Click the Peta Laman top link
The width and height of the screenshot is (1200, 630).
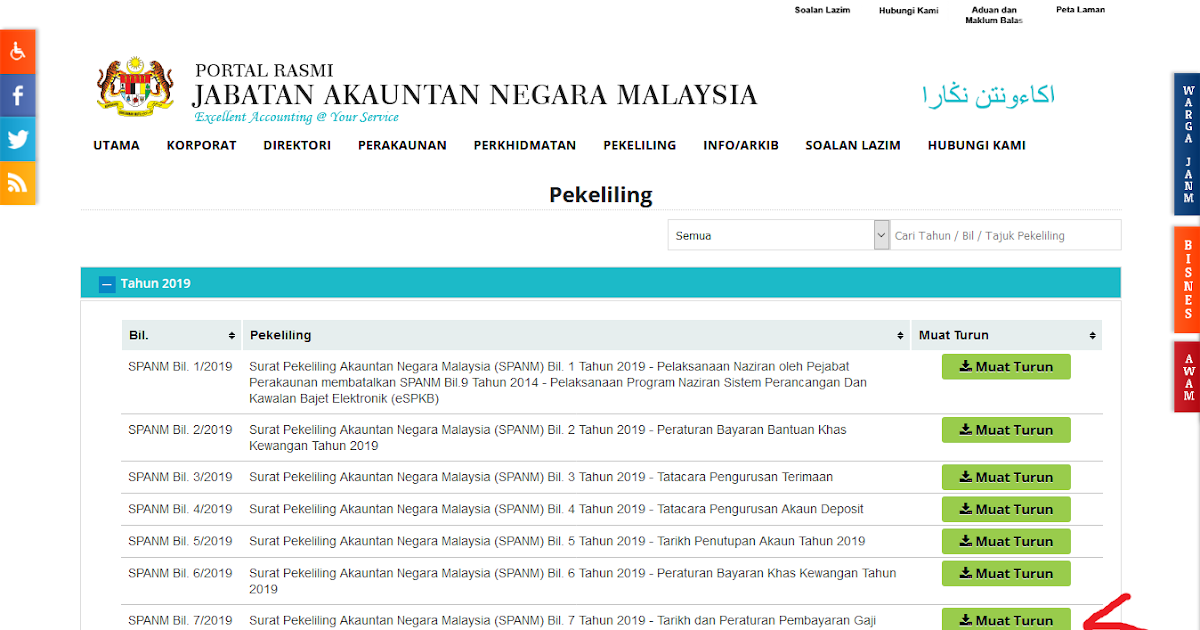click(x=1080, y=10)
